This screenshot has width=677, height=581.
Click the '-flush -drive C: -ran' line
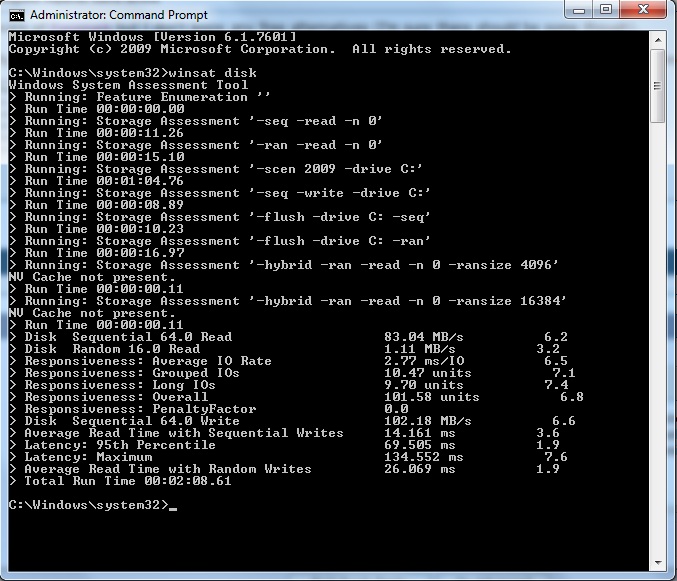[219, 241]
